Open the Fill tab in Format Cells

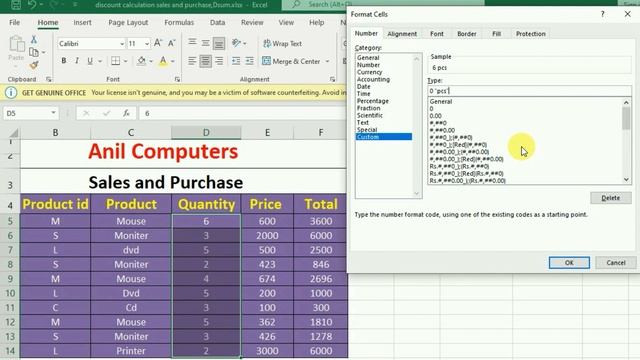tap(496, 34)
